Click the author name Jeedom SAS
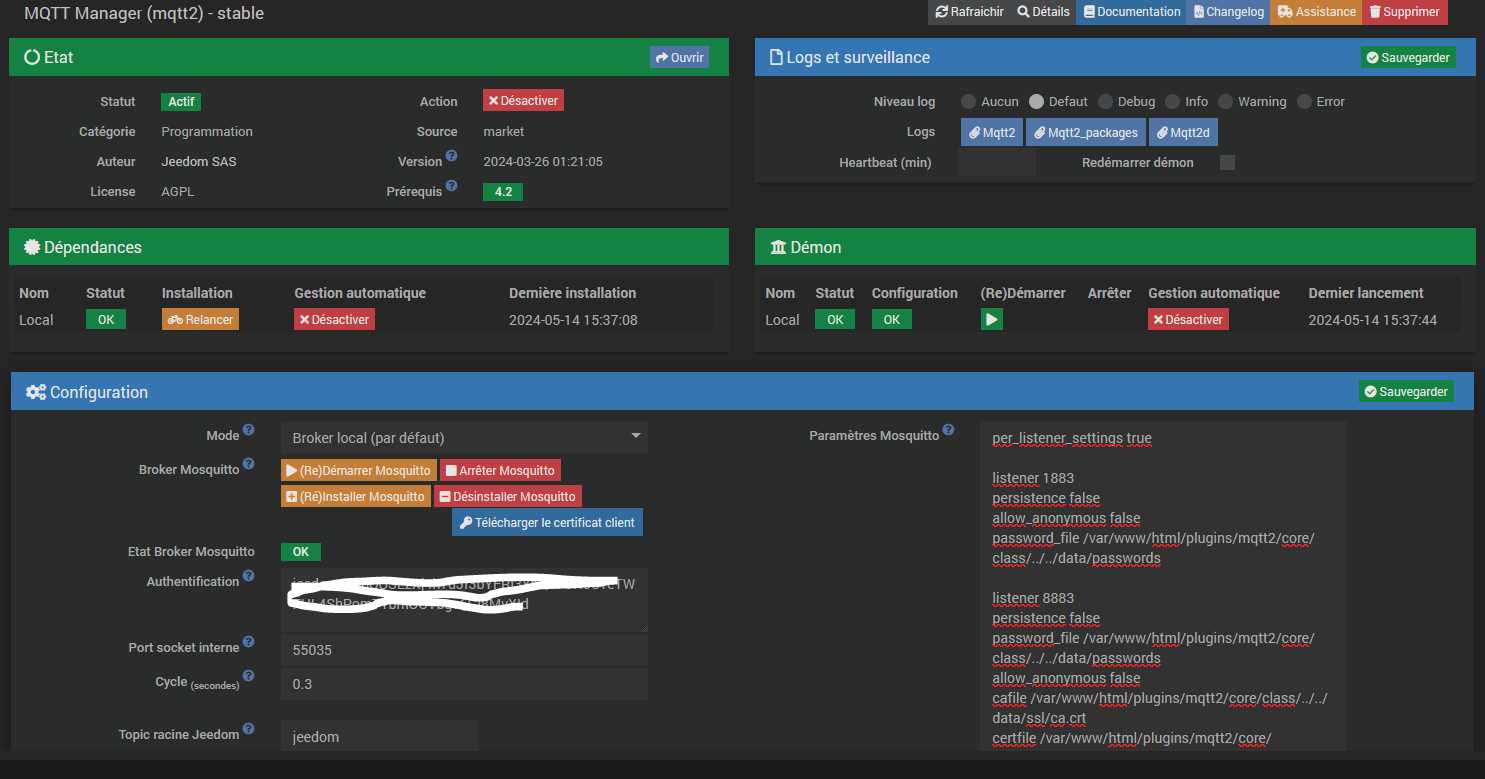 (199, 161)
